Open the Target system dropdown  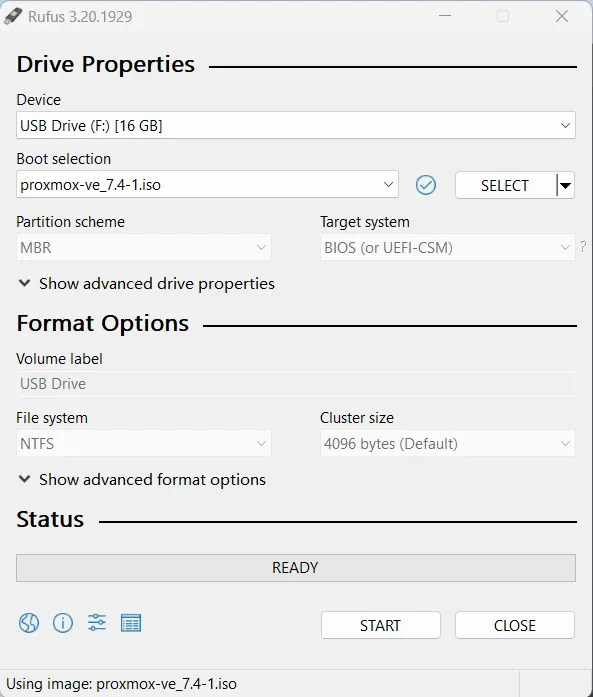coord(448,247)
